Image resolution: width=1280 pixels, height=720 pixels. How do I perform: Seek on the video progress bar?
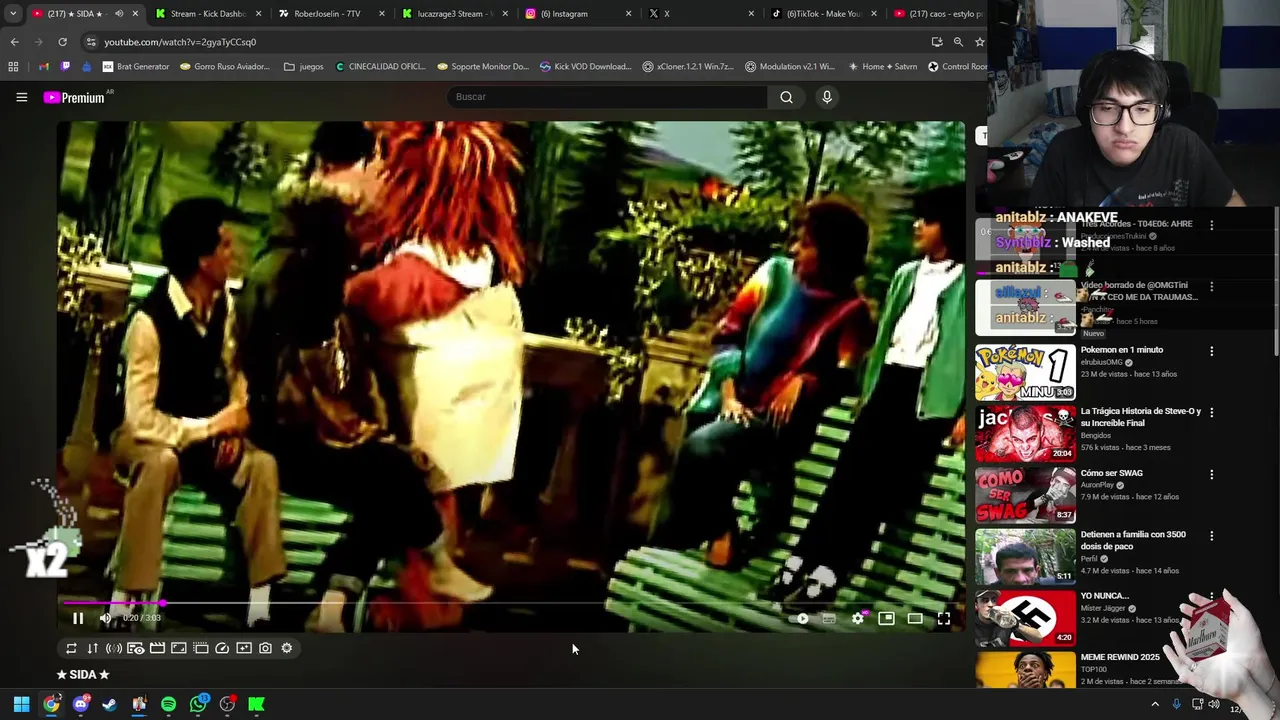[510, 603]
